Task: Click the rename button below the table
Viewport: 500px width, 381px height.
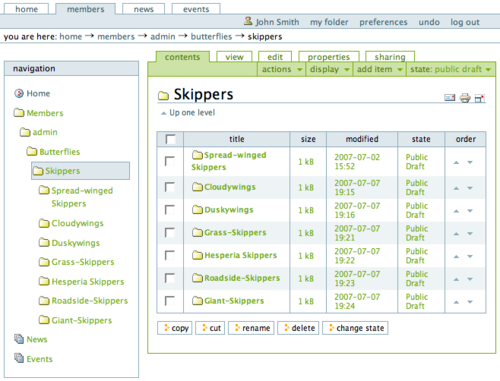Action: point(251,328)
